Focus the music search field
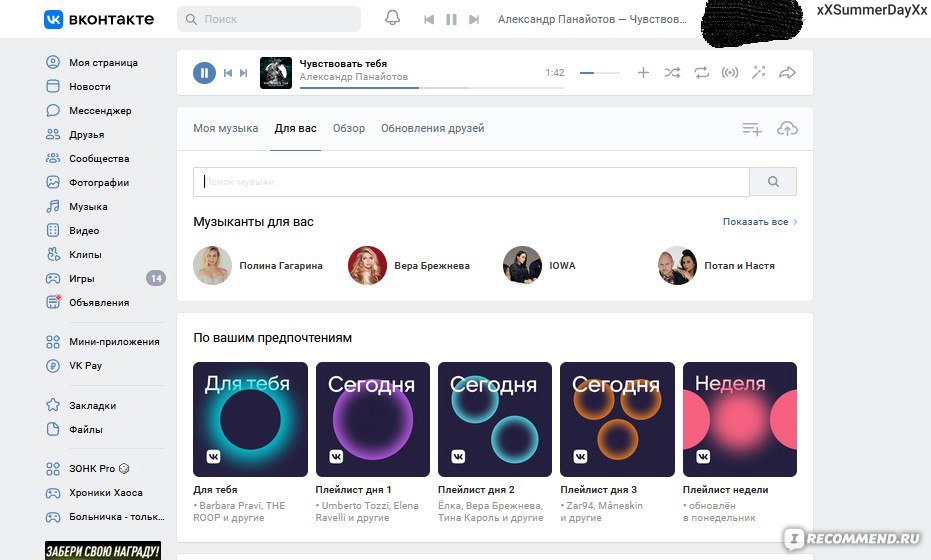This screenshot has height=560, width=931. [x=471, y=182]
